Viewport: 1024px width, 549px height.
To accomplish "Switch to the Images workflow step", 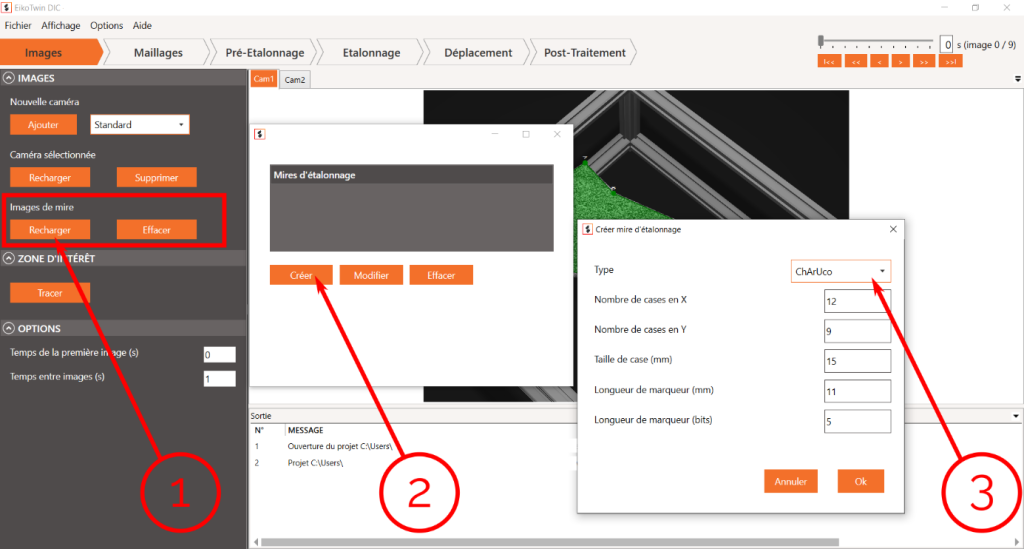I will pyautogui.click(x=43, y=53).
